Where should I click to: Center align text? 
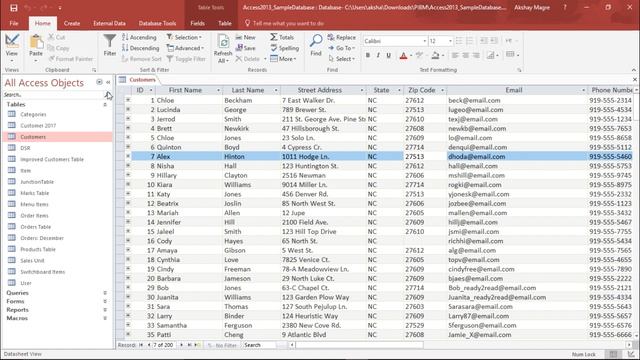pyautogui.click(x=465, y=55)
